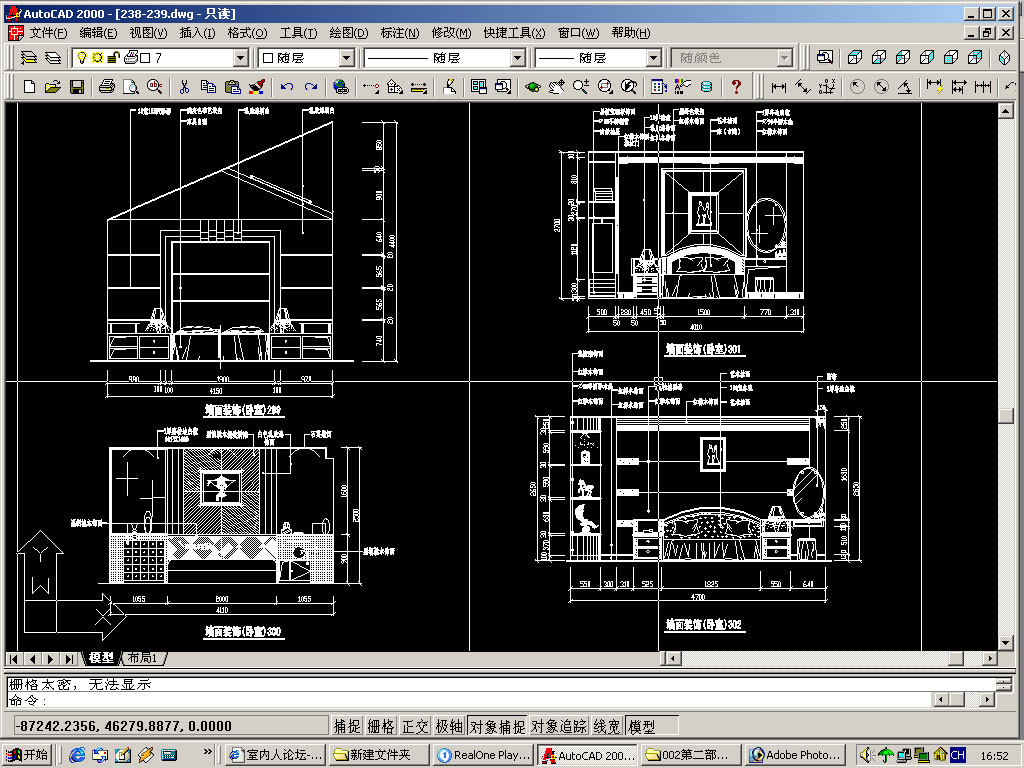Switch to 室内人论坛 browser taskbar button
Screen dimensions: 1024x768
pos(276,755)
